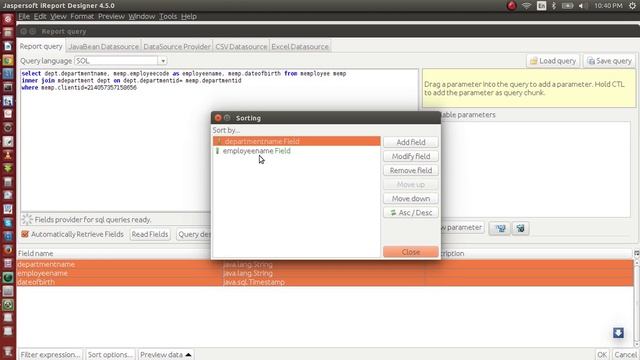Click Cancel in Report query window
Image resolution: width=640 pixels, height=360 pixels.
pyautogui.click(x=625, y=355)
